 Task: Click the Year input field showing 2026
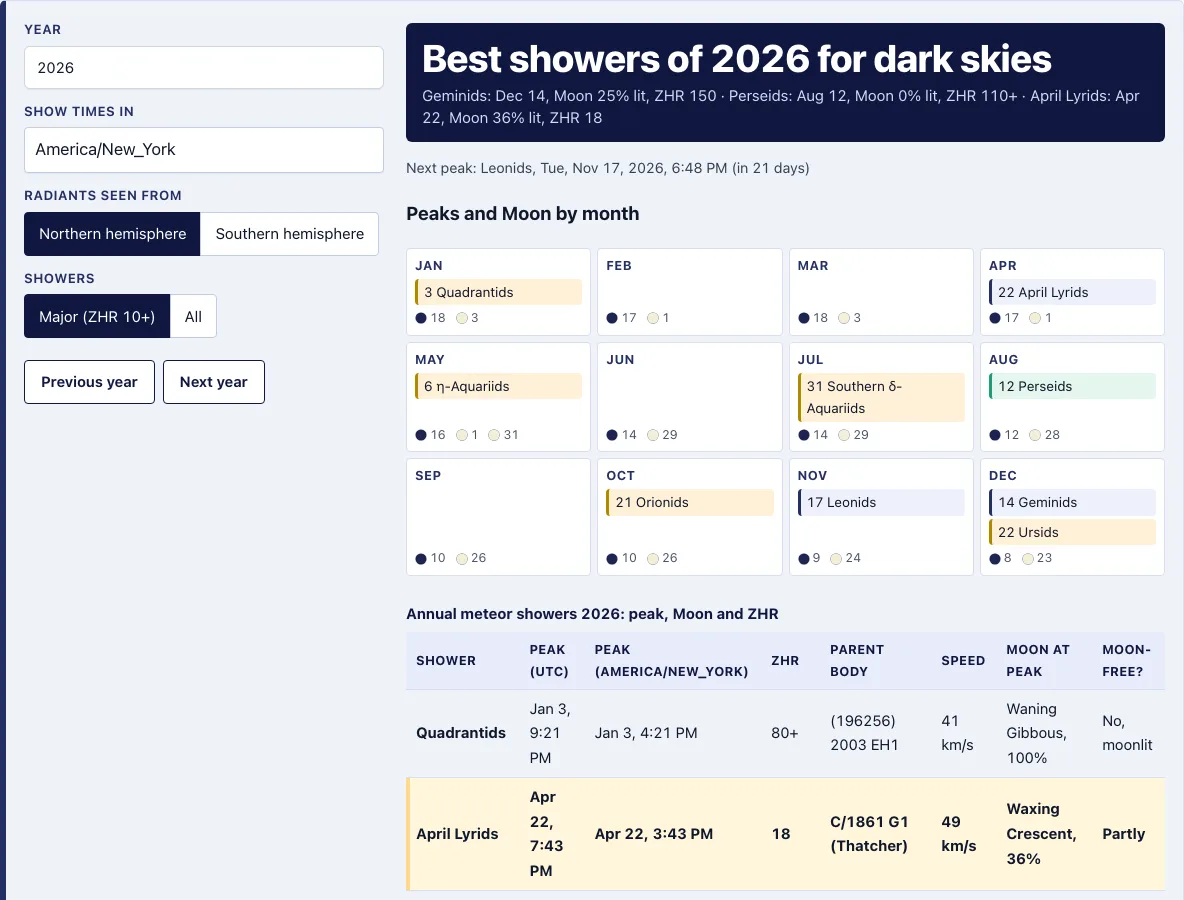204,68
